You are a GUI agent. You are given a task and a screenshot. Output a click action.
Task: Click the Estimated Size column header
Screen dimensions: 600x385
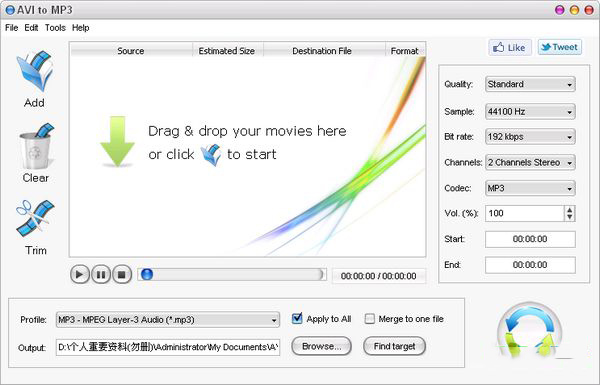[227, 51]
